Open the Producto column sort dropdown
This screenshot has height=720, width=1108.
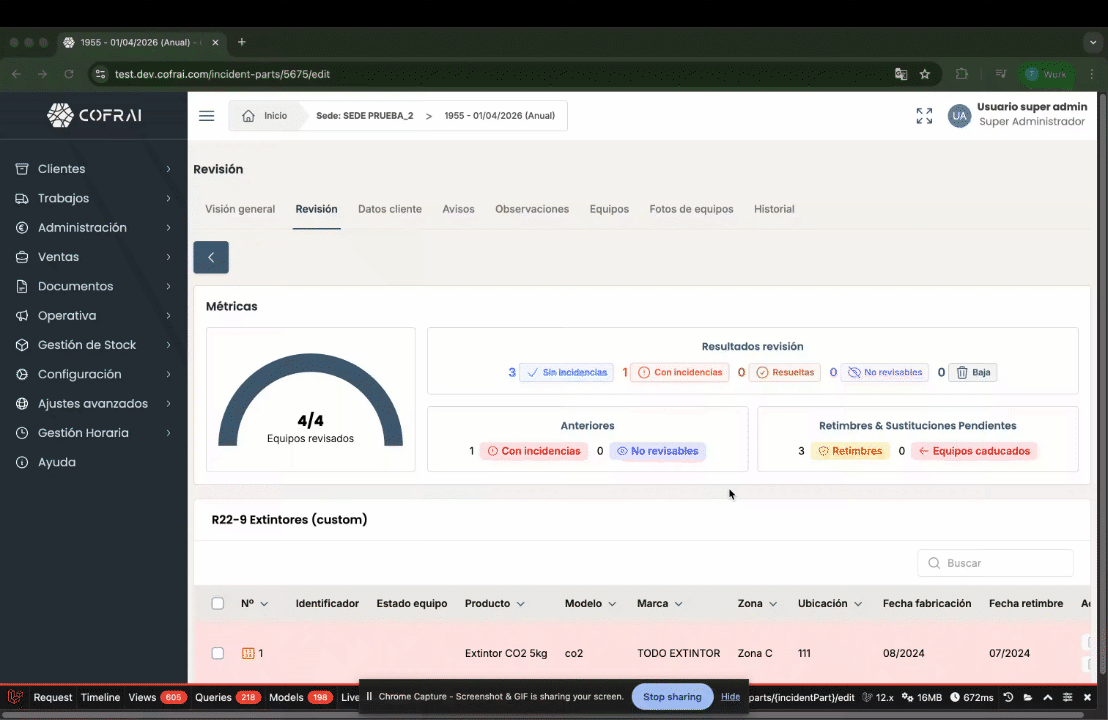point(520,604)
